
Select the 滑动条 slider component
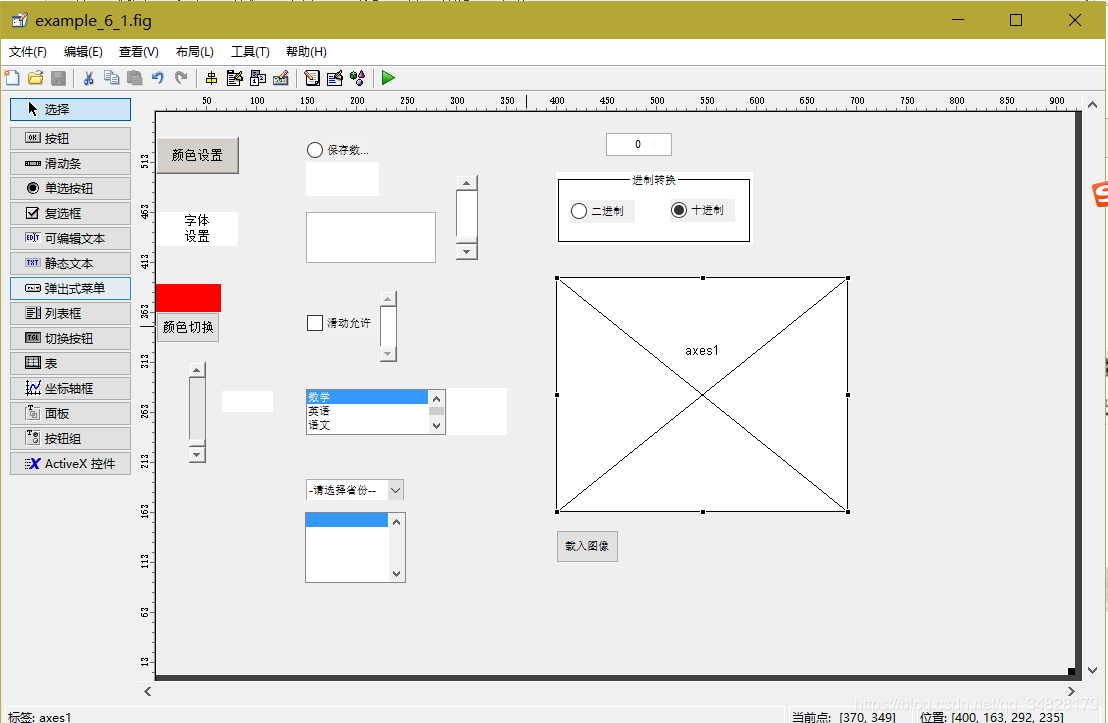(71, 163)
